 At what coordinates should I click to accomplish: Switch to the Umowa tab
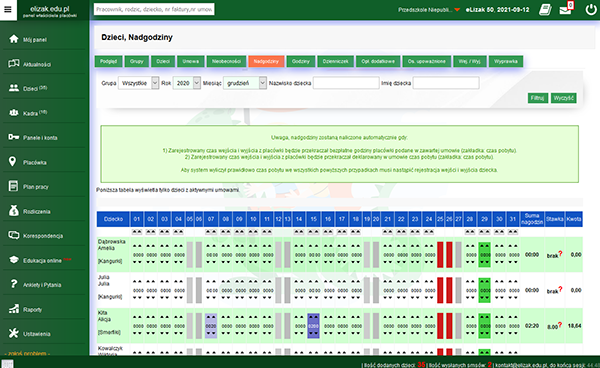point(191,61)
